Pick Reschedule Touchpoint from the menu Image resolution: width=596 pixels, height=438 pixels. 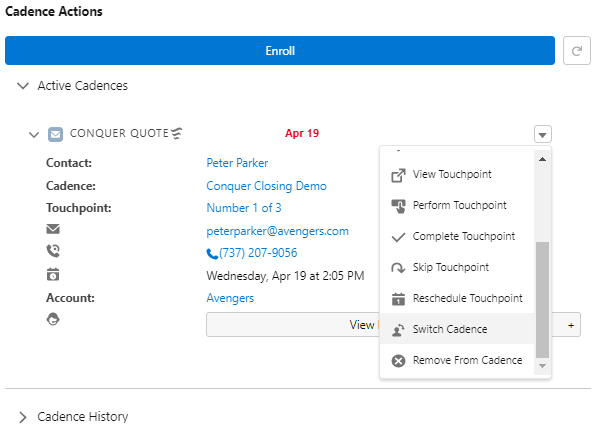[457, 298]
